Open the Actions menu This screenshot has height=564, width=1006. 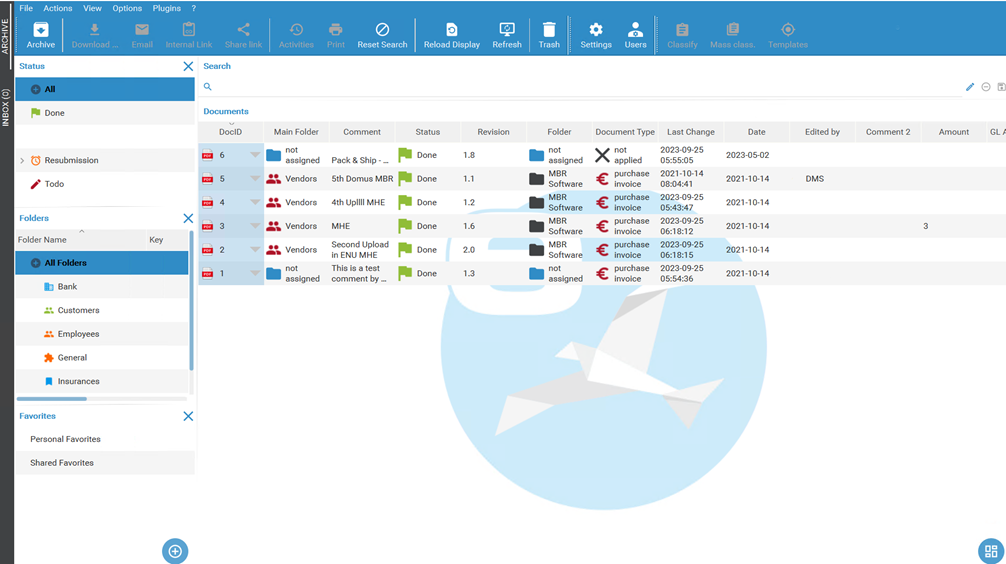pos(57,8)
